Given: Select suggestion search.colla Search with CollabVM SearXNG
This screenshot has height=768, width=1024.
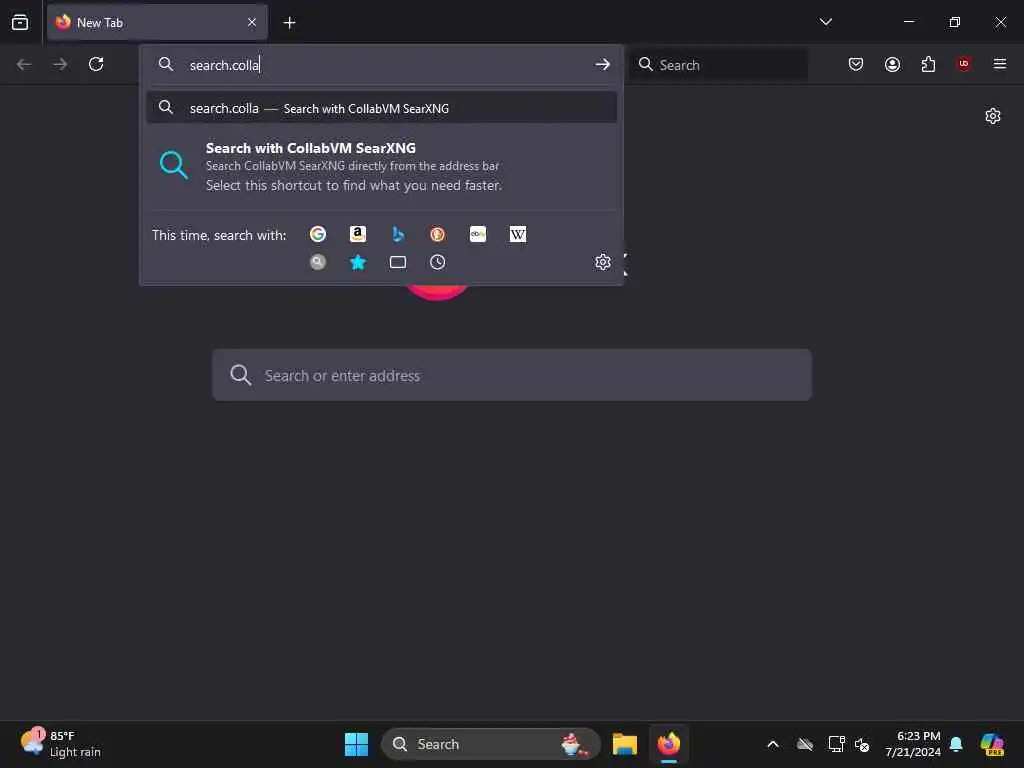Looking at the screenshot, I should click(x=381, y=108).
